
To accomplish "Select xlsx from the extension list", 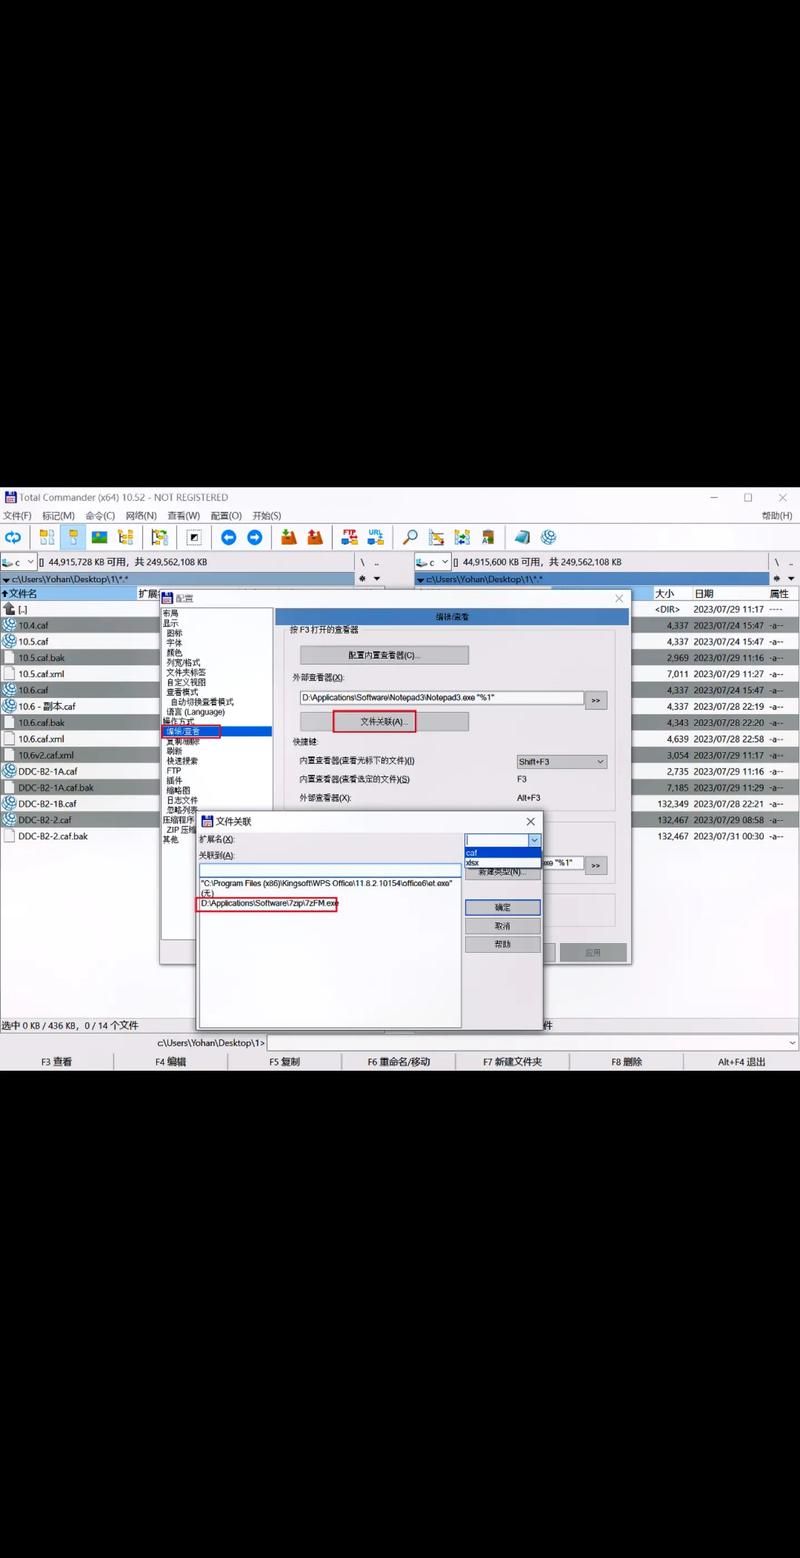I will tap(473, 862).
